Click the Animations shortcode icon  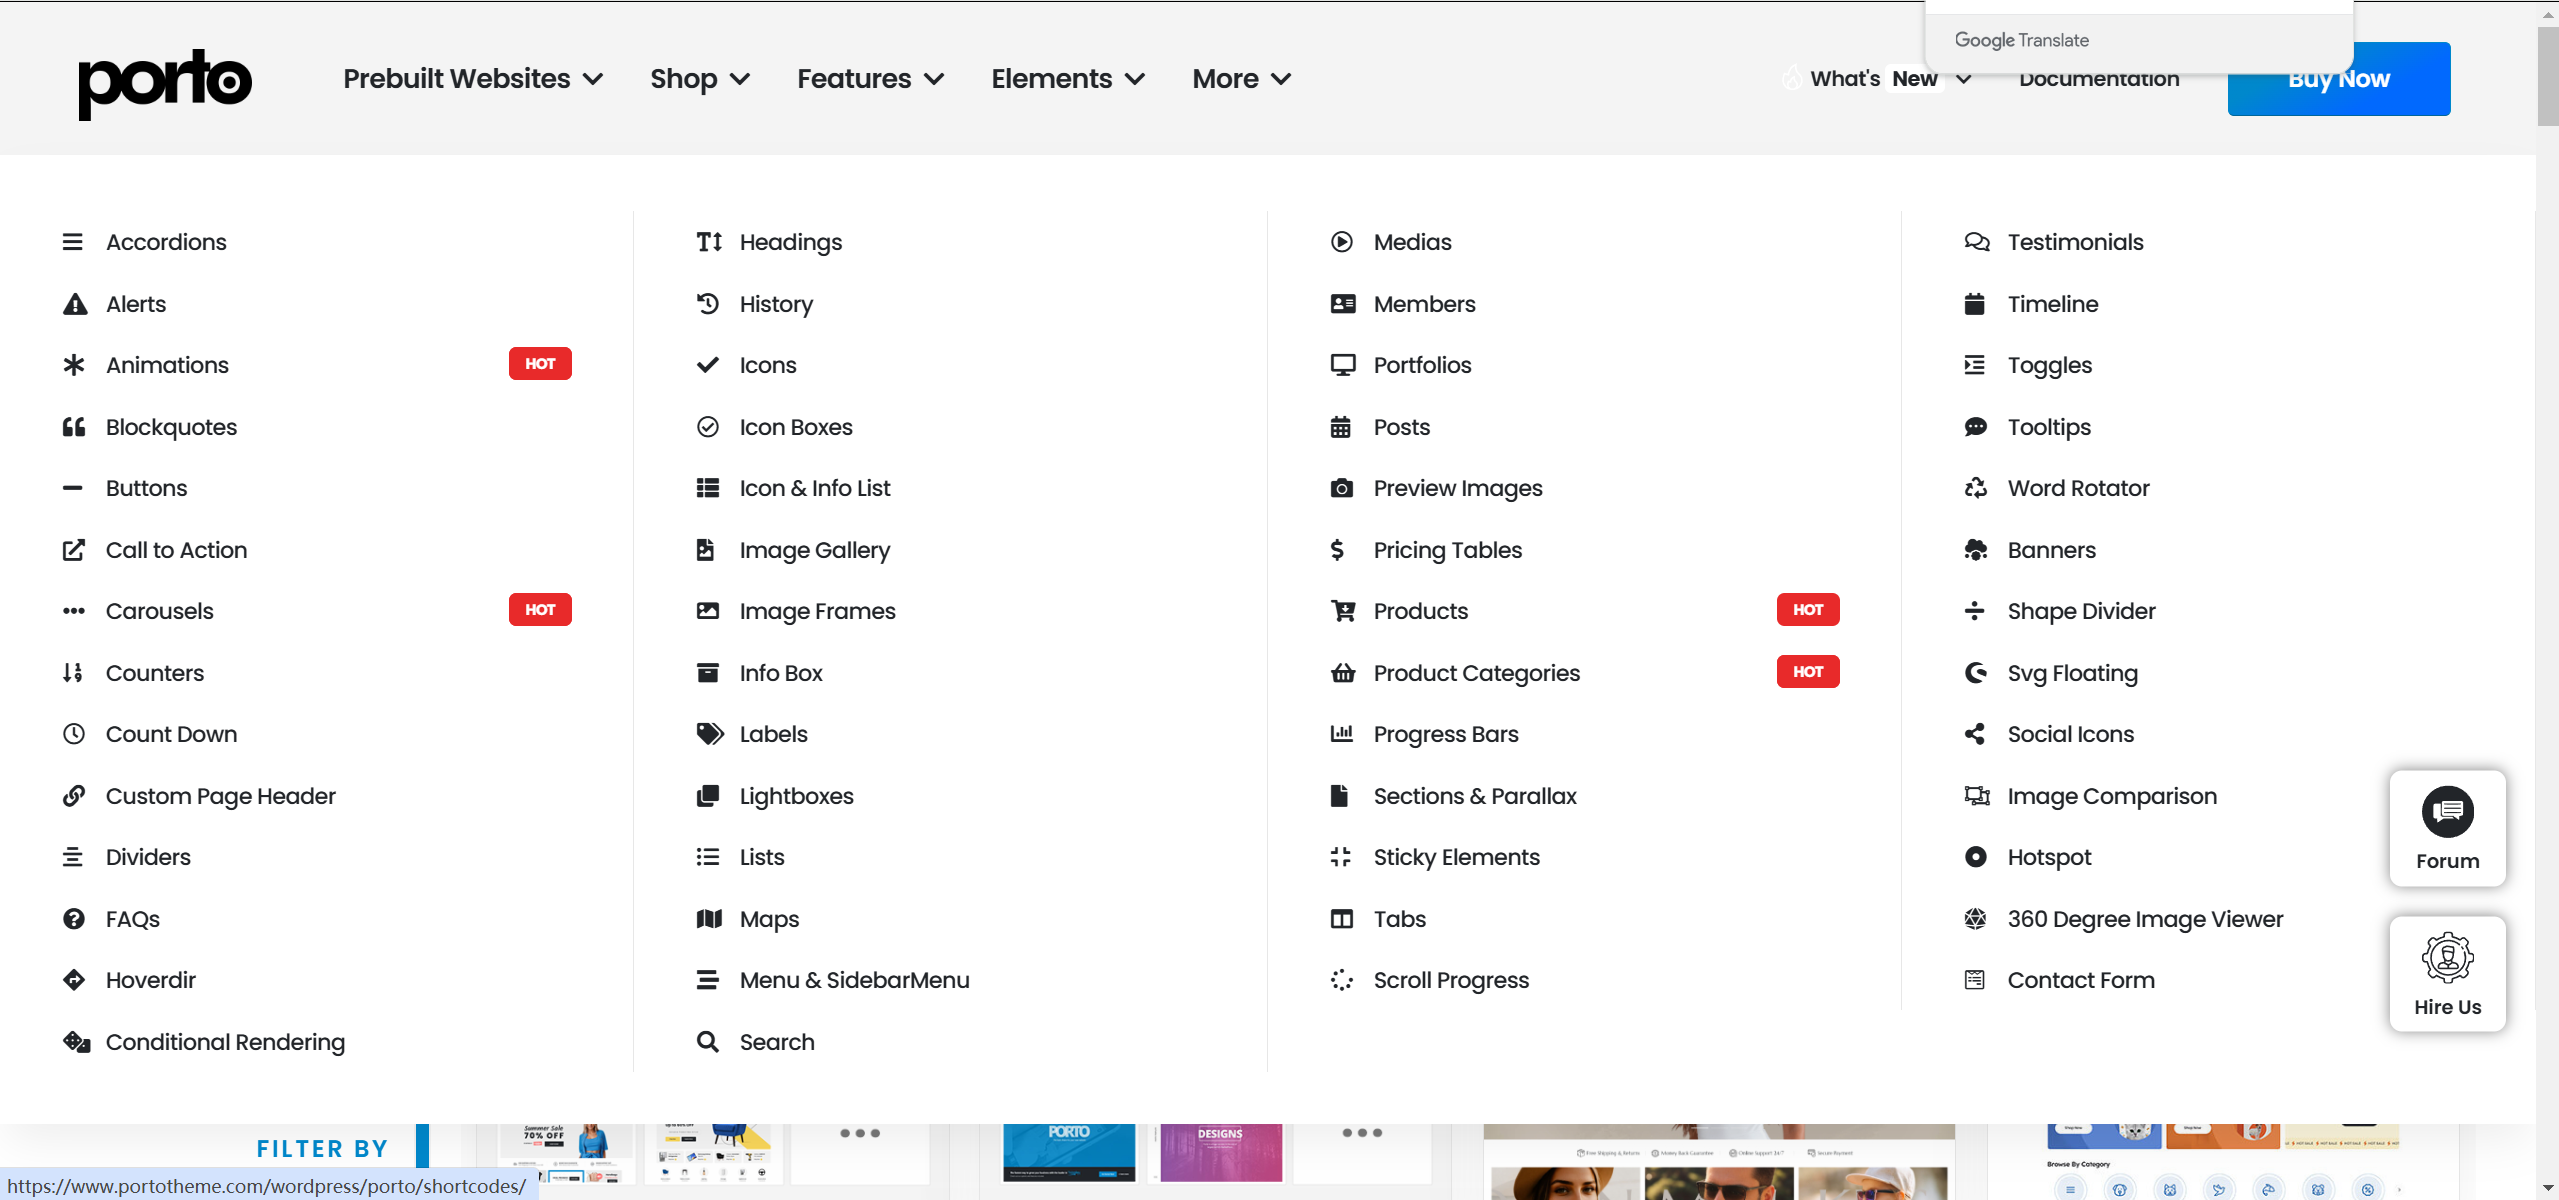click(x=74, y=364)
